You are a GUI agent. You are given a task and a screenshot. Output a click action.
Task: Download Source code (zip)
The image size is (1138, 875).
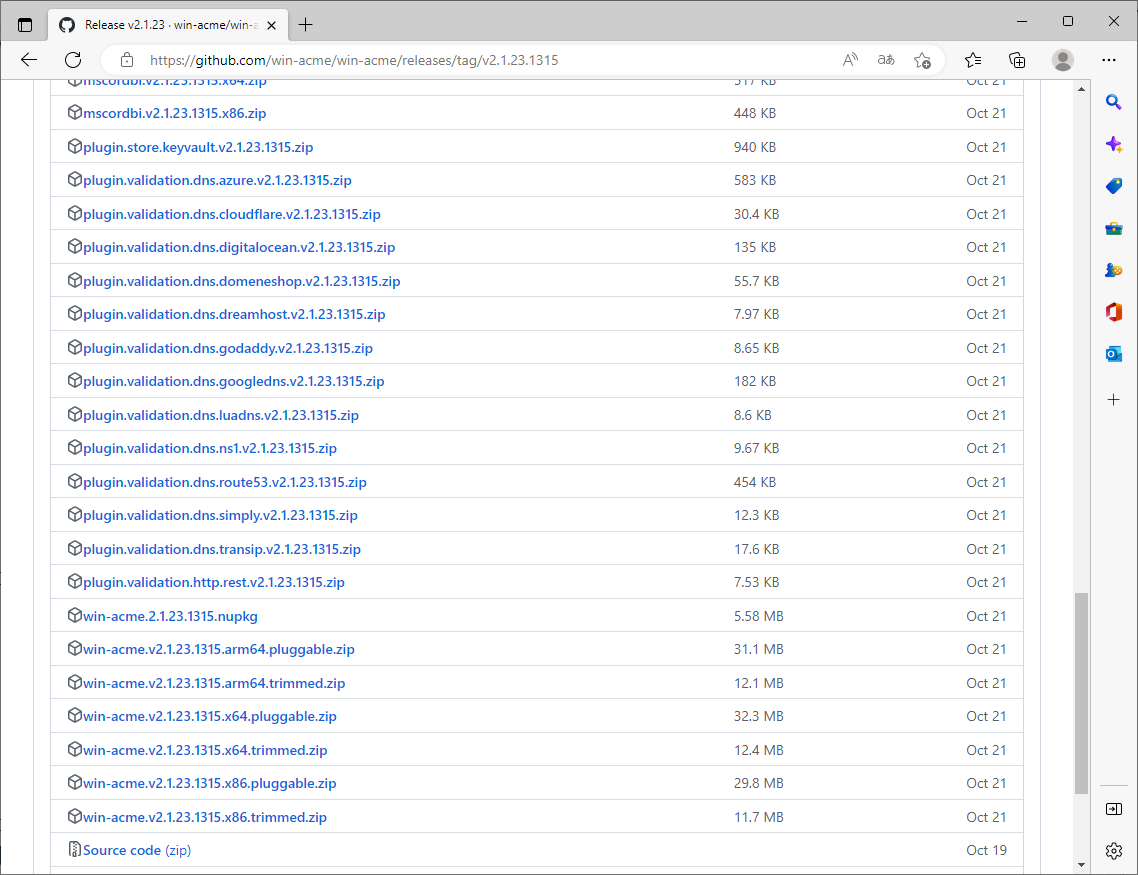137,850
